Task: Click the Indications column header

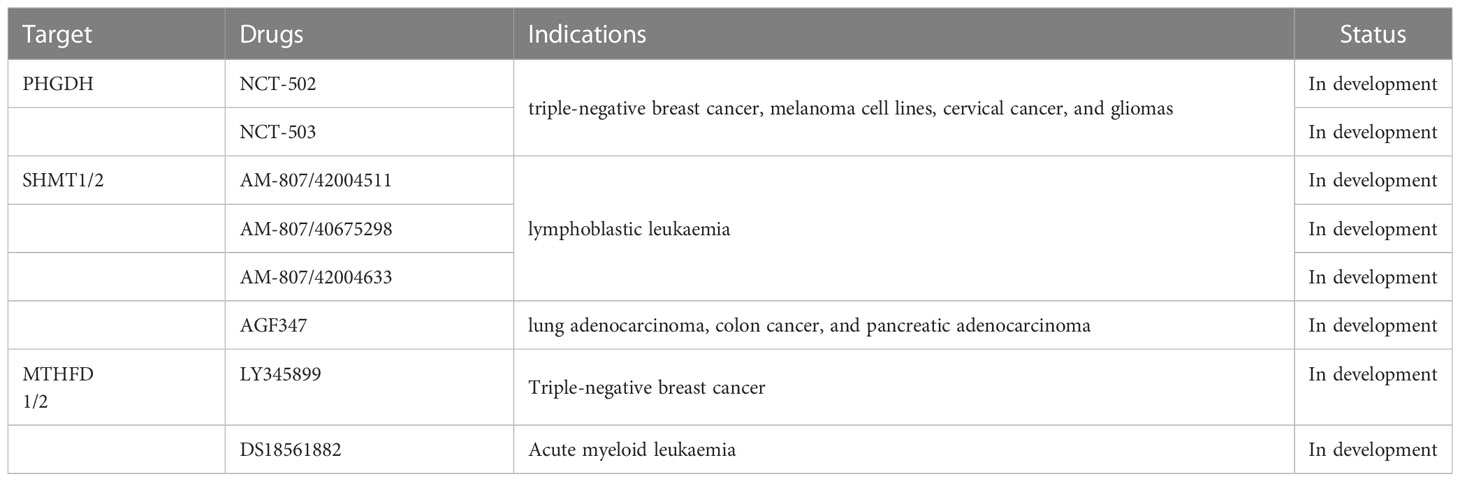Action: click(x=904, y=34)
